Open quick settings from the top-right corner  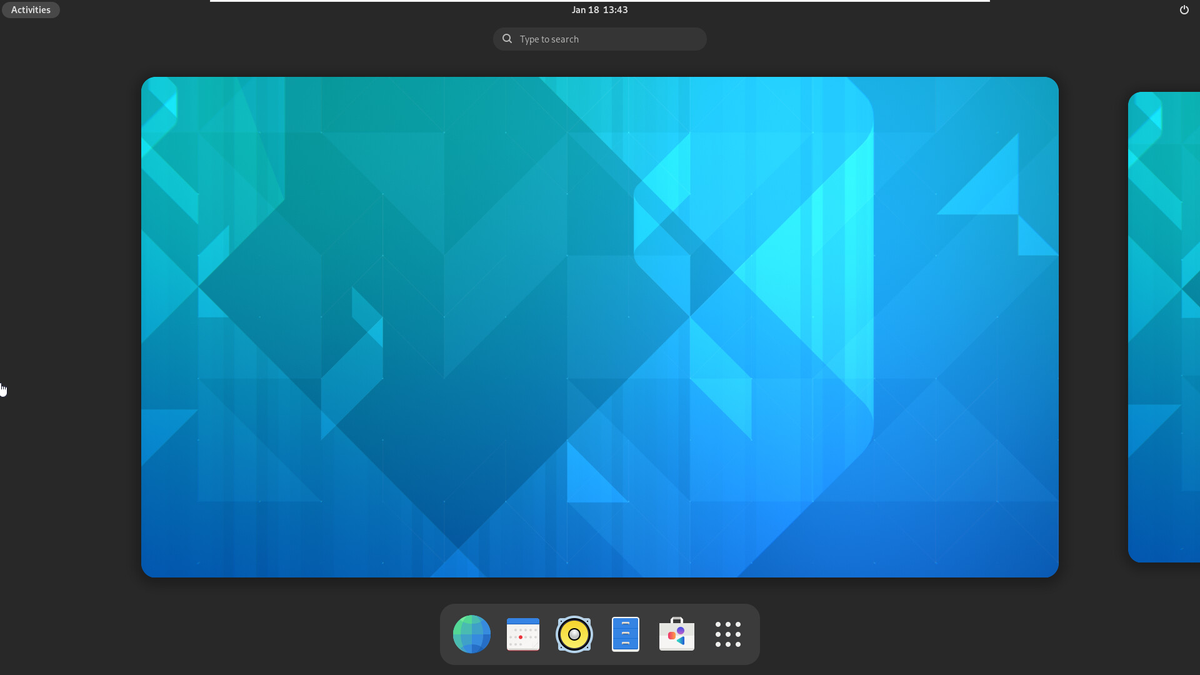tap(1184, 9)
